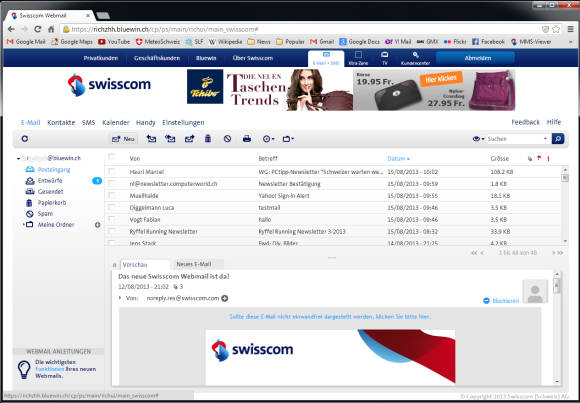Click into the Suchen search field
This screenshot has height=403, width=580.
click(515, 139)
